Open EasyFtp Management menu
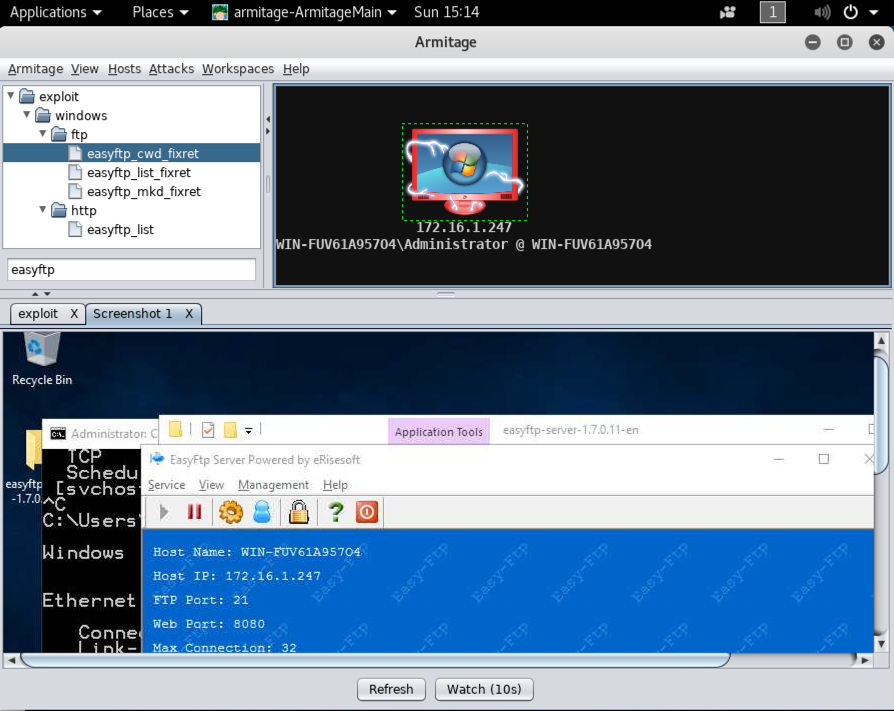The height and width of the screenshot is (711, 894). coord(273,485)
